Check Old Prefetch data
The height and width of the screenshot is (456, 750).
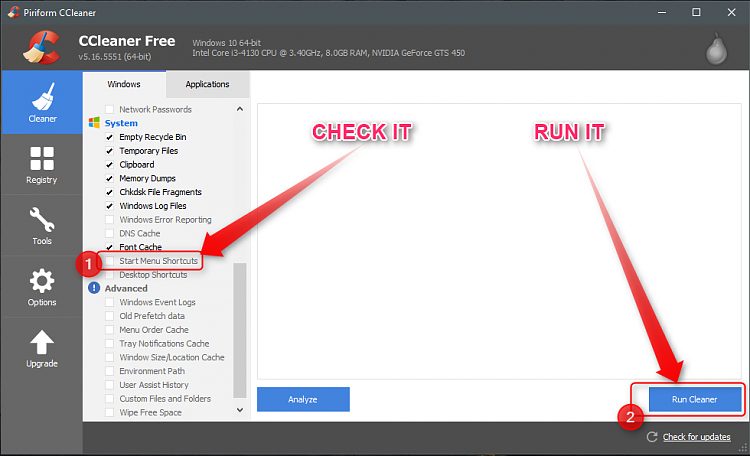tap(110, 316)
